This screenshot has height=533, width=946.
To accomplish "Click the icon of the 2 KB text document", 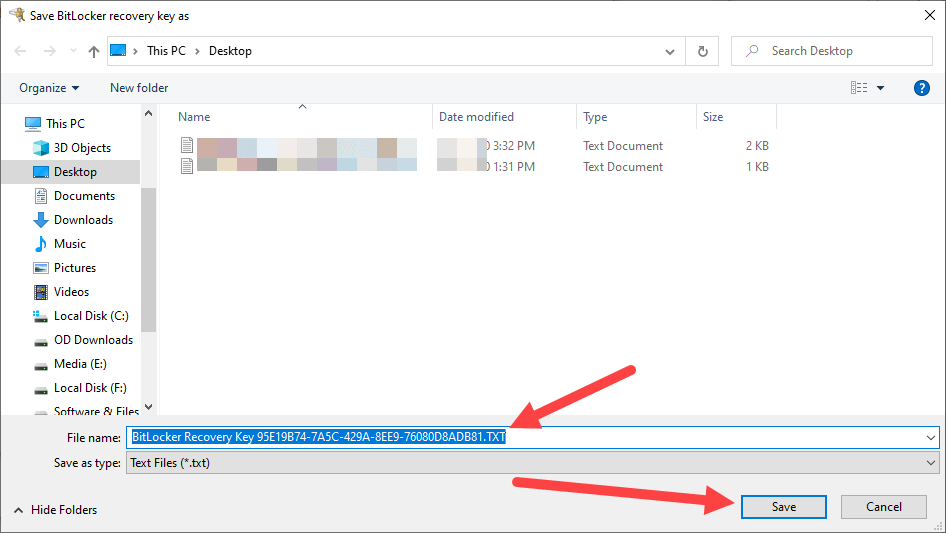I will 187,145.
